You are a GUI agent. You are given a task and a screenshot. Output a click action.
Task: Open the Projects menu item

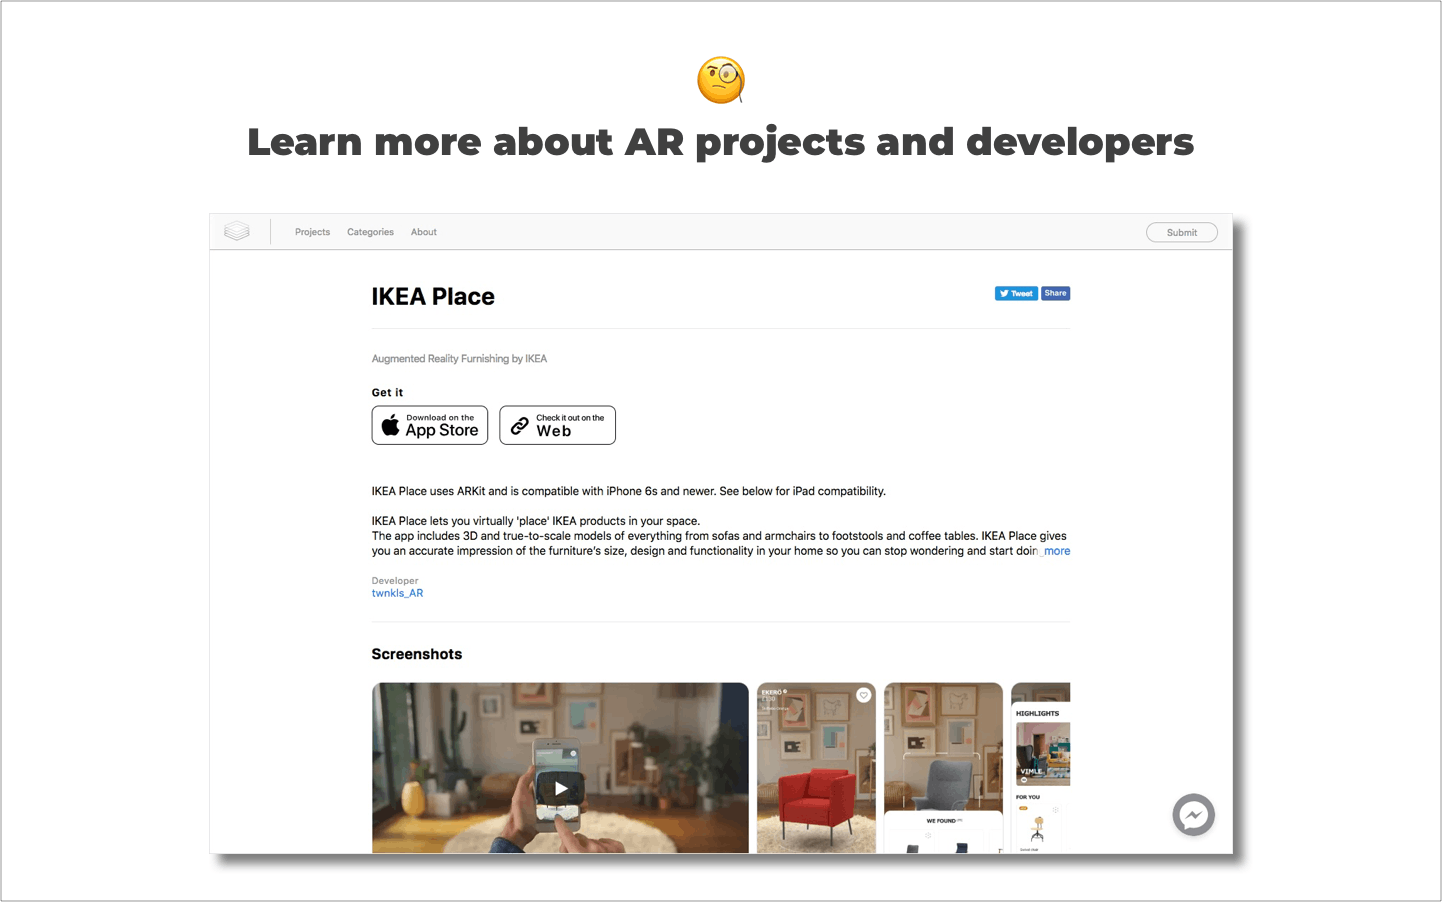[x=312, y=232]
